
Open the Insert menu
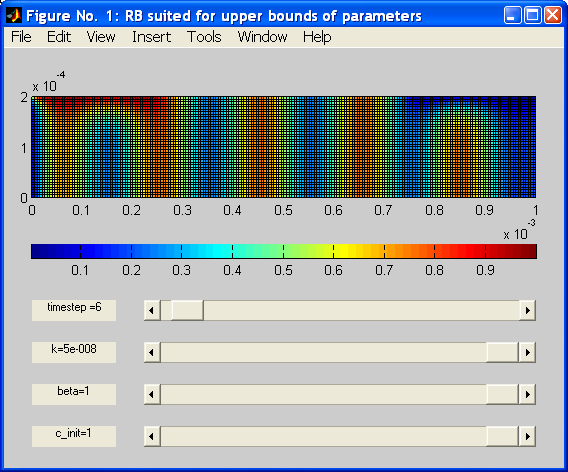(x=151, y=37)
